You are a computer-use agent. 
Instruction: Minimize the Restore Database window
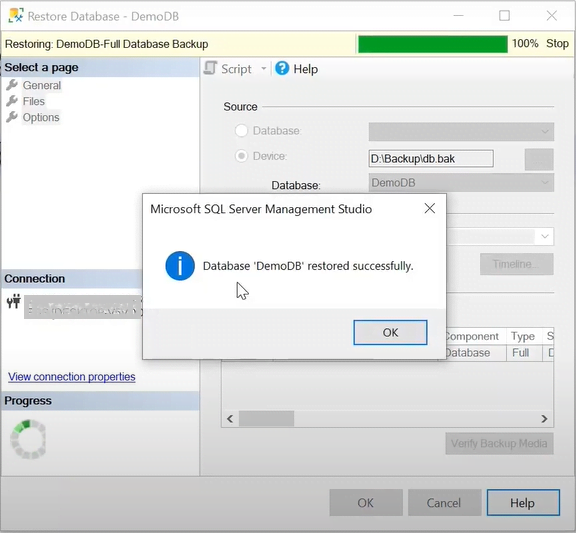[458, 16]
